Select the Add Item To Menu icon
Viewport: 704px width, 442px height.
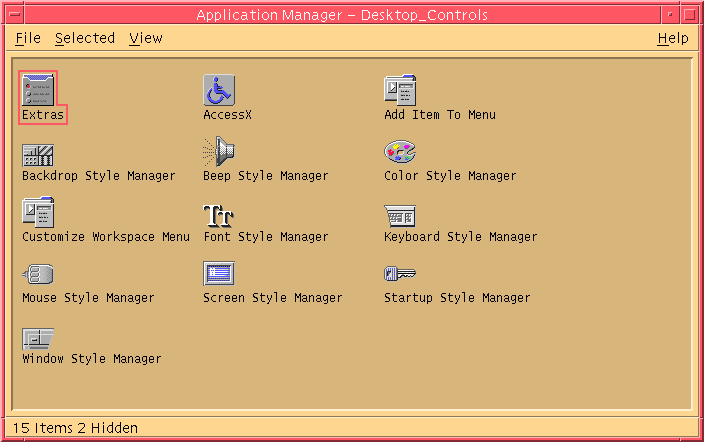tap(400, 90)
